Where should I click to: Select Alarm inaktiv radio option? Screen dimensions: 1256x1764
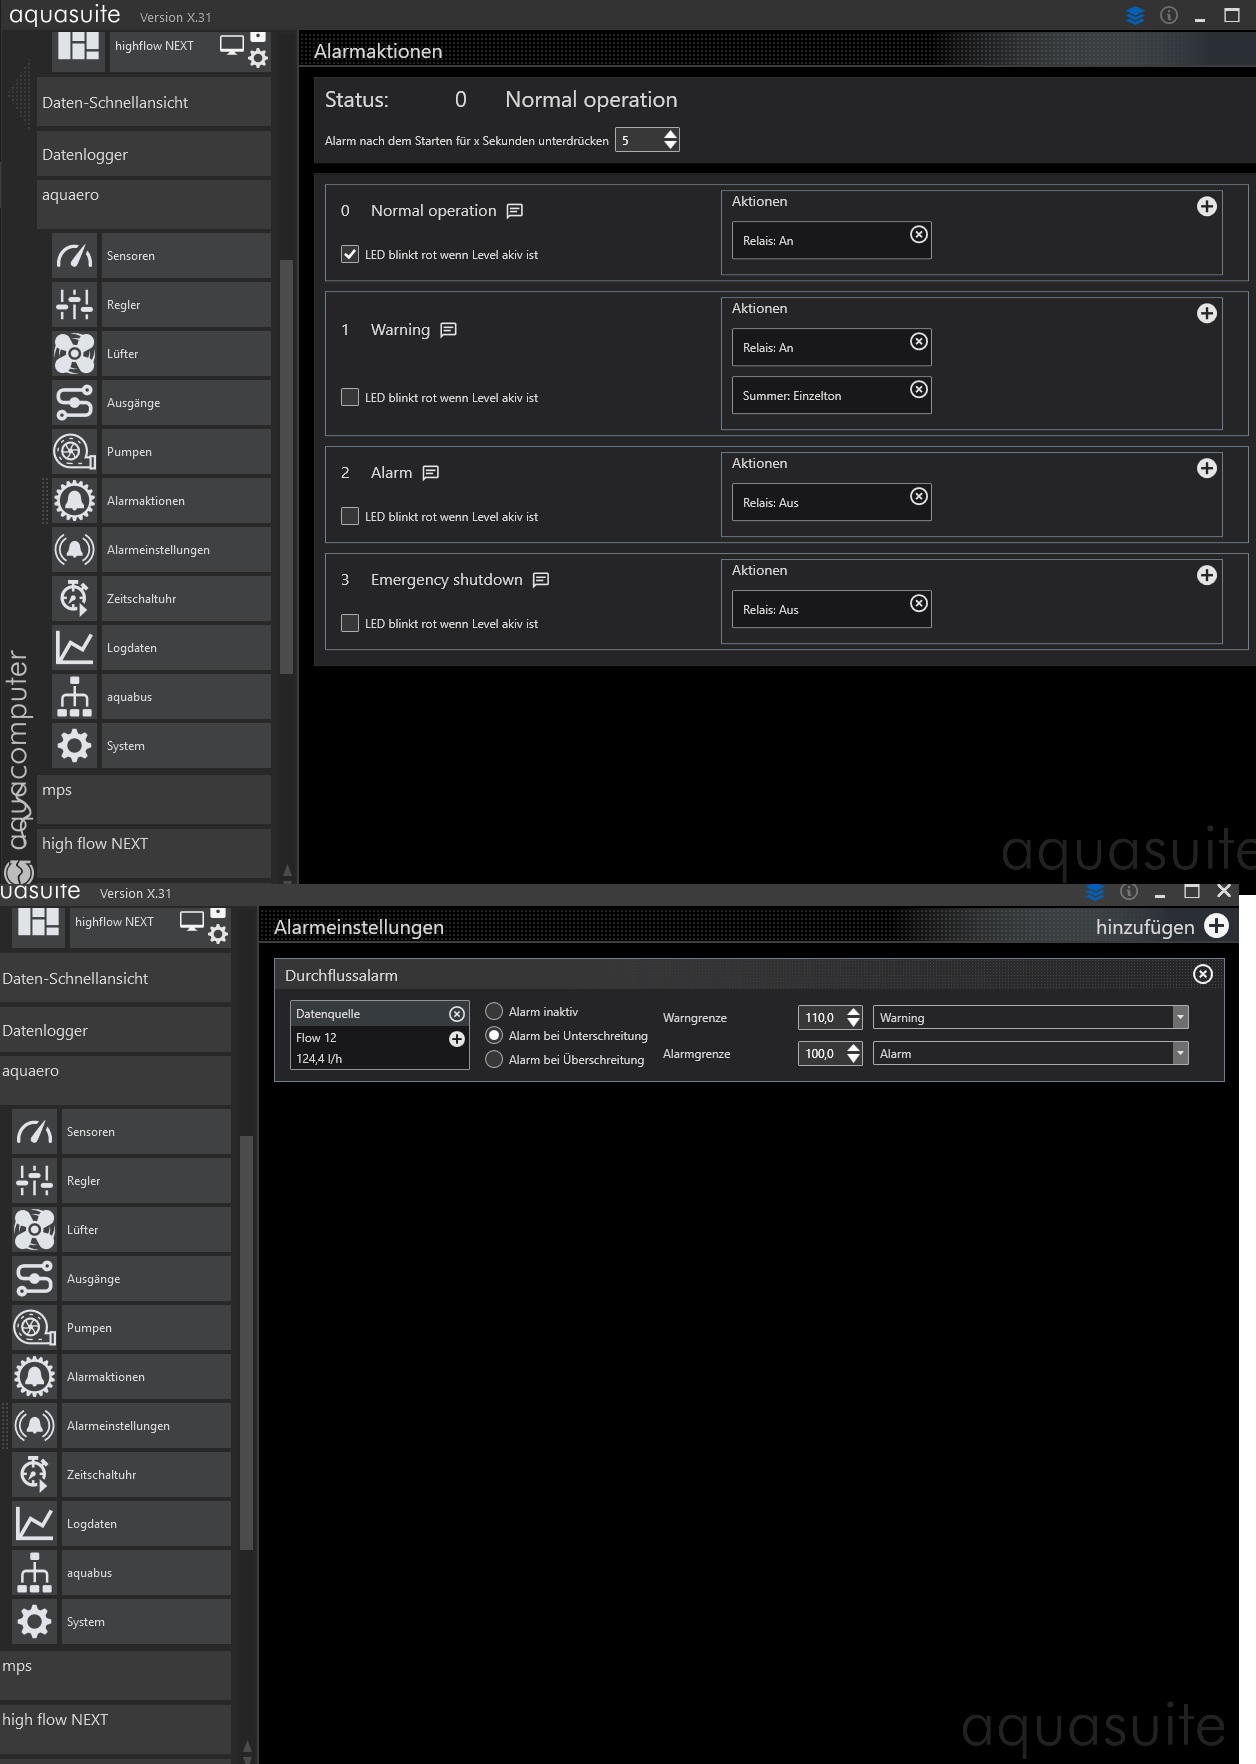click(x=494, y=1011)
